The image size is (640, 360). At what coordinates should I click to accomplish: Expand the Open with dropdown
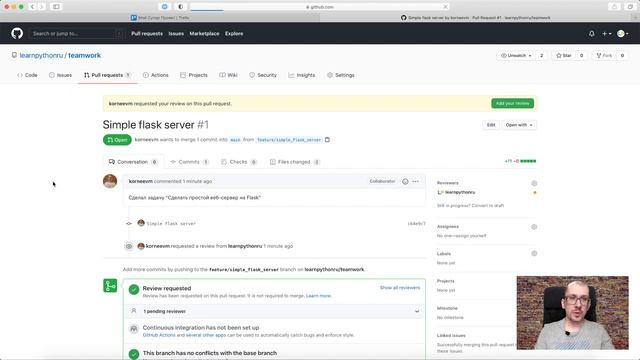(519, 125)
